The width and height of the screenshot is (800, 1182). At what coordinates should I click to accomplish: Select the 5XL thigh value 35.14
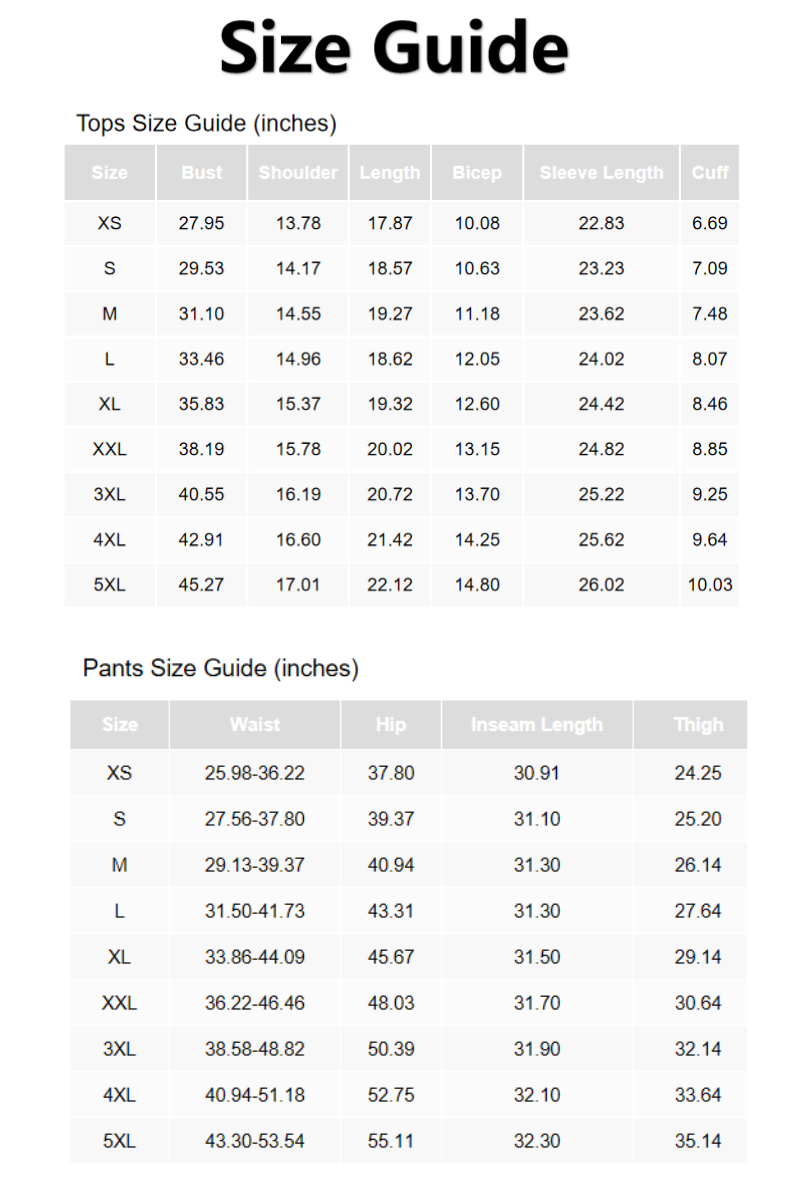tap(698, 1141)
